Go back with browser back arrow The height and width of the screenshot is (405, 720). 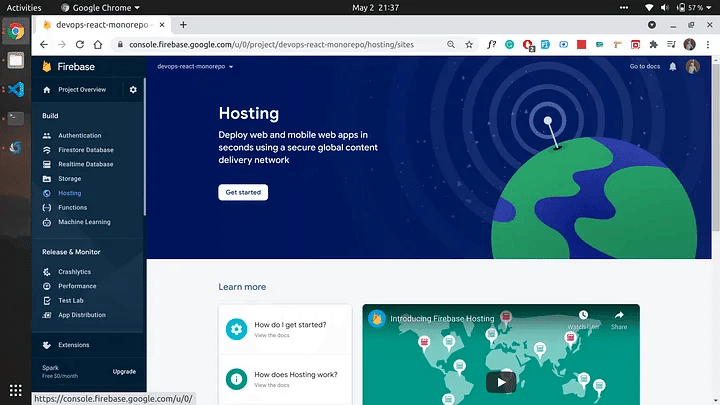pyautogui.click(x=44, y=45)
